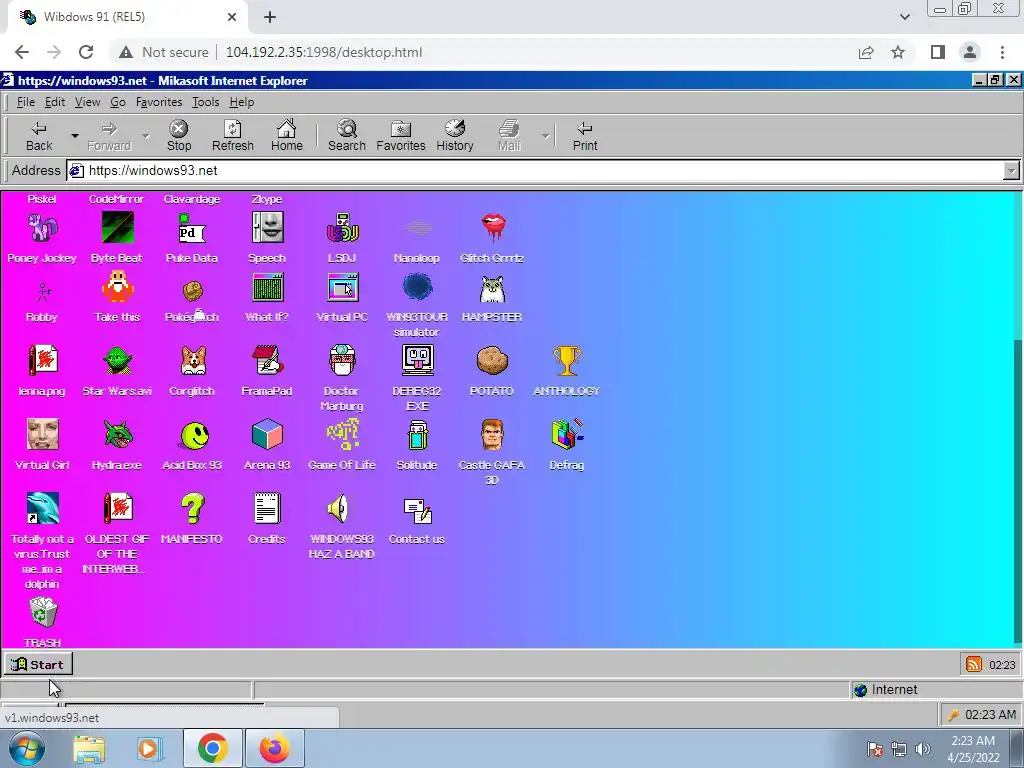This screenshot has height=768, width=1024.
Task: Open the Chrome tab search chevron
Action: coord(904,17)
